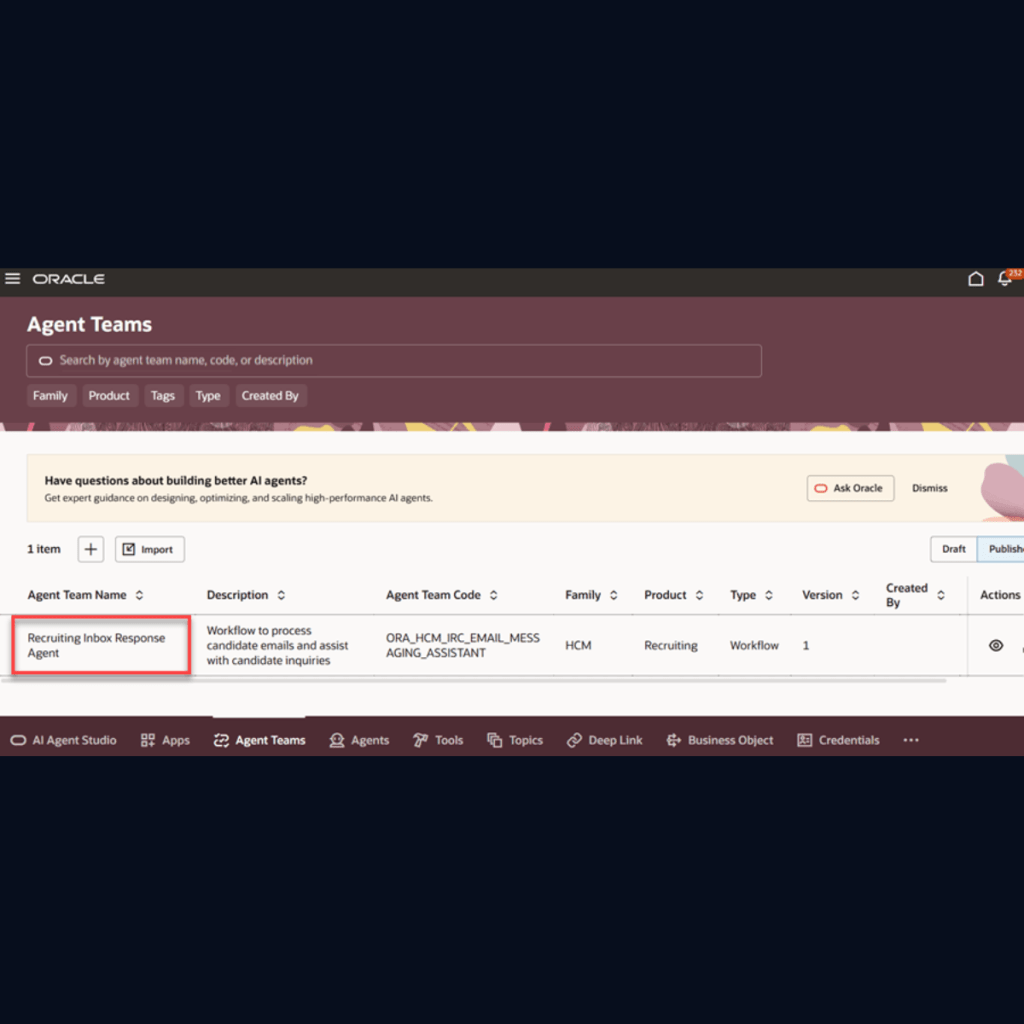Open the more options ellipsis in bottom bar
This screenshot has height=1024, width=1024.
[x=910, y=740]
